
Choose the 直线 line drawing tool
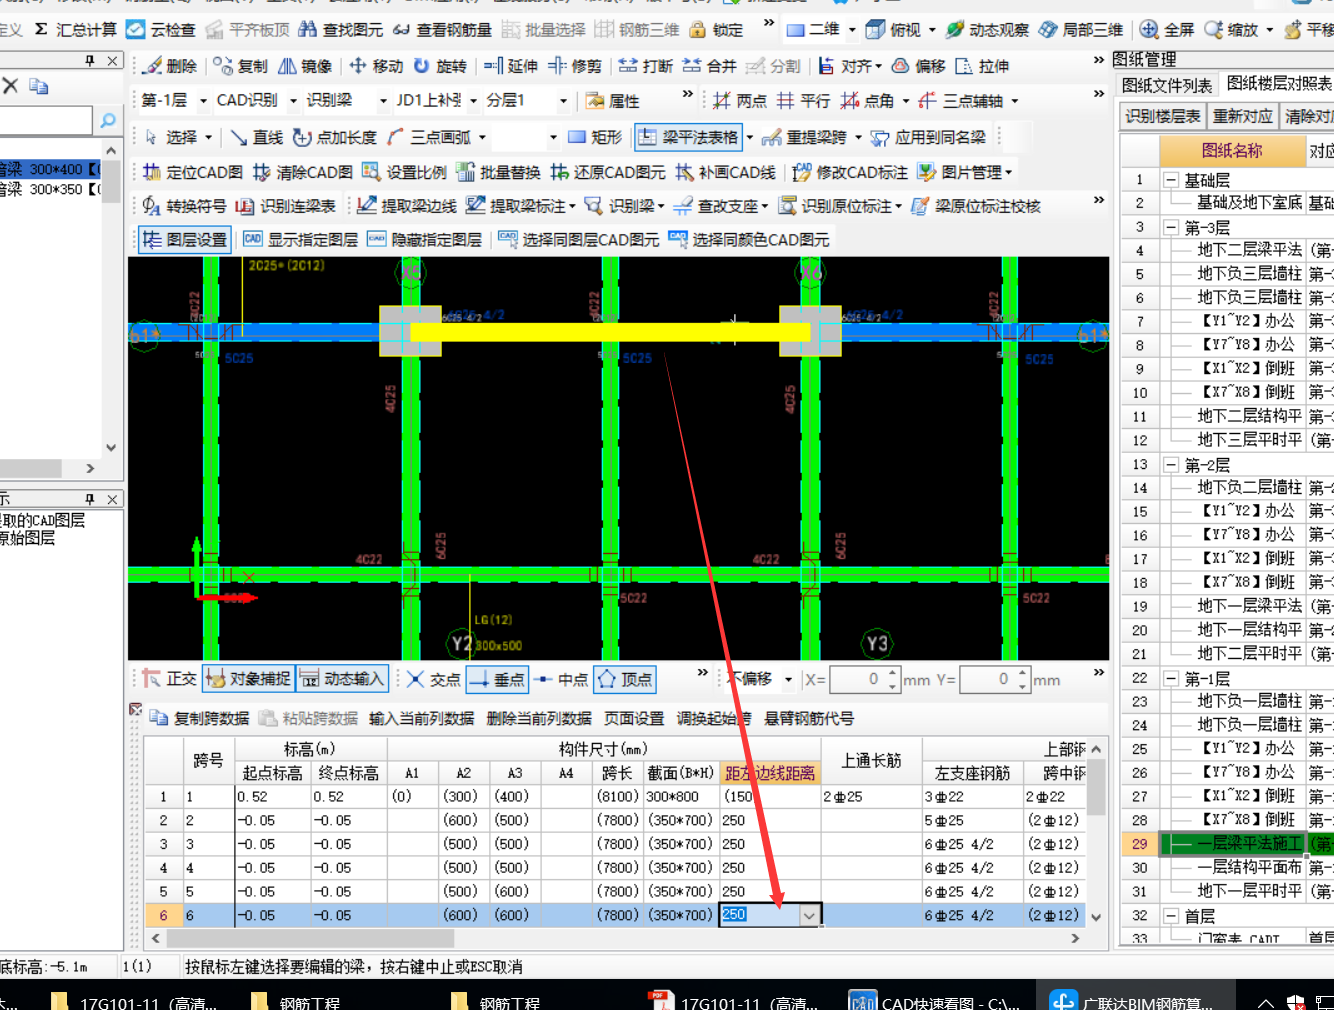coord(256,137)
